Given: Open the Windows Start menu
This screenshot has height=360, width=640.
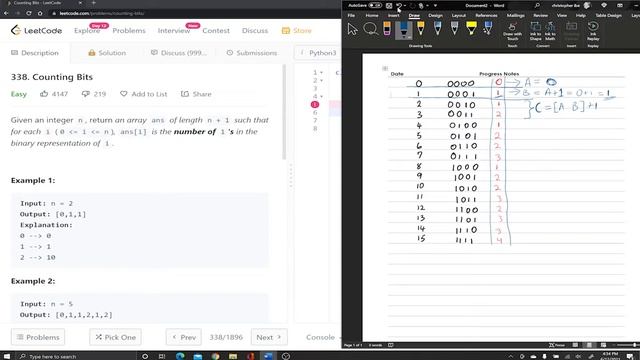Looking at the screenshot, I should pos(7,356).
